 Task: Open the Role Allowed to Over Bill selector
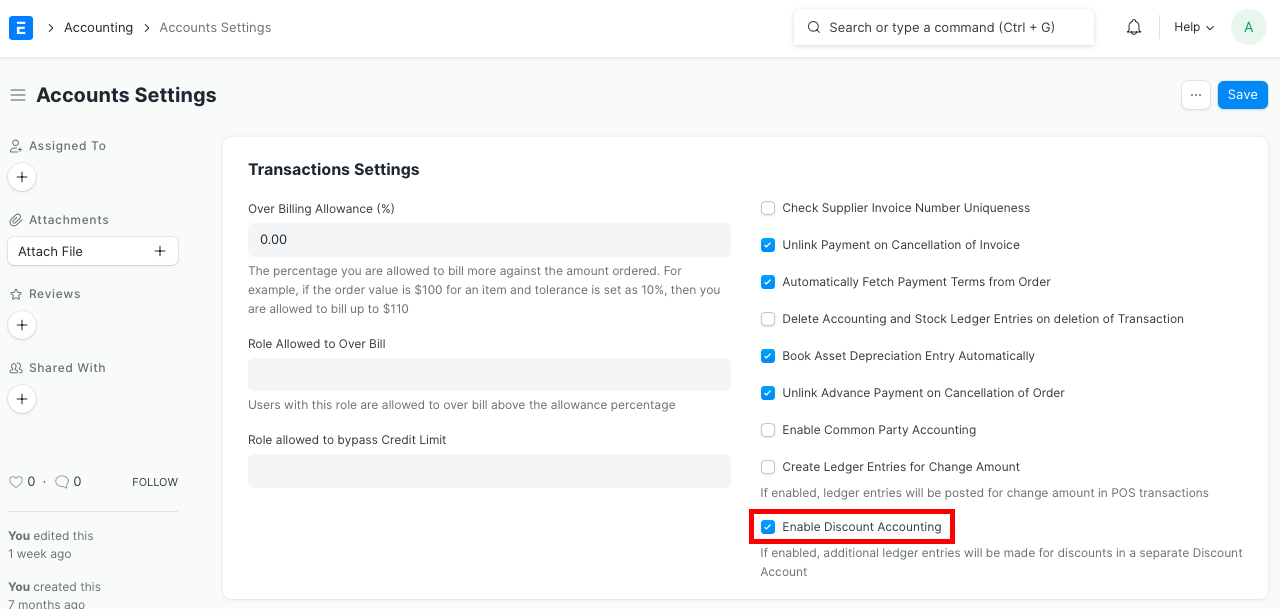coord(489,374)
